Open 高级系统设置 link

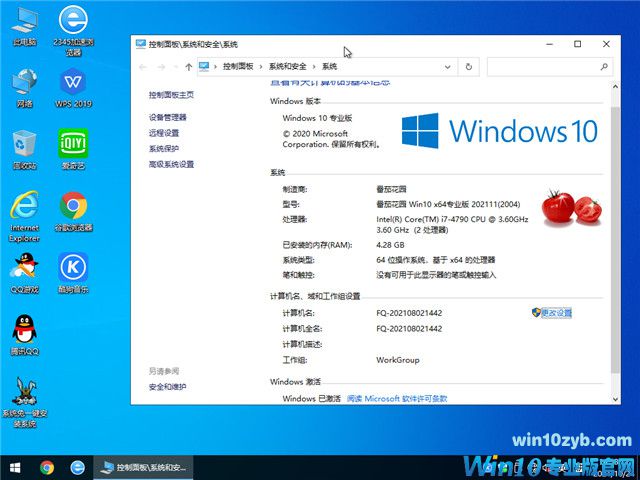[171, 164]
